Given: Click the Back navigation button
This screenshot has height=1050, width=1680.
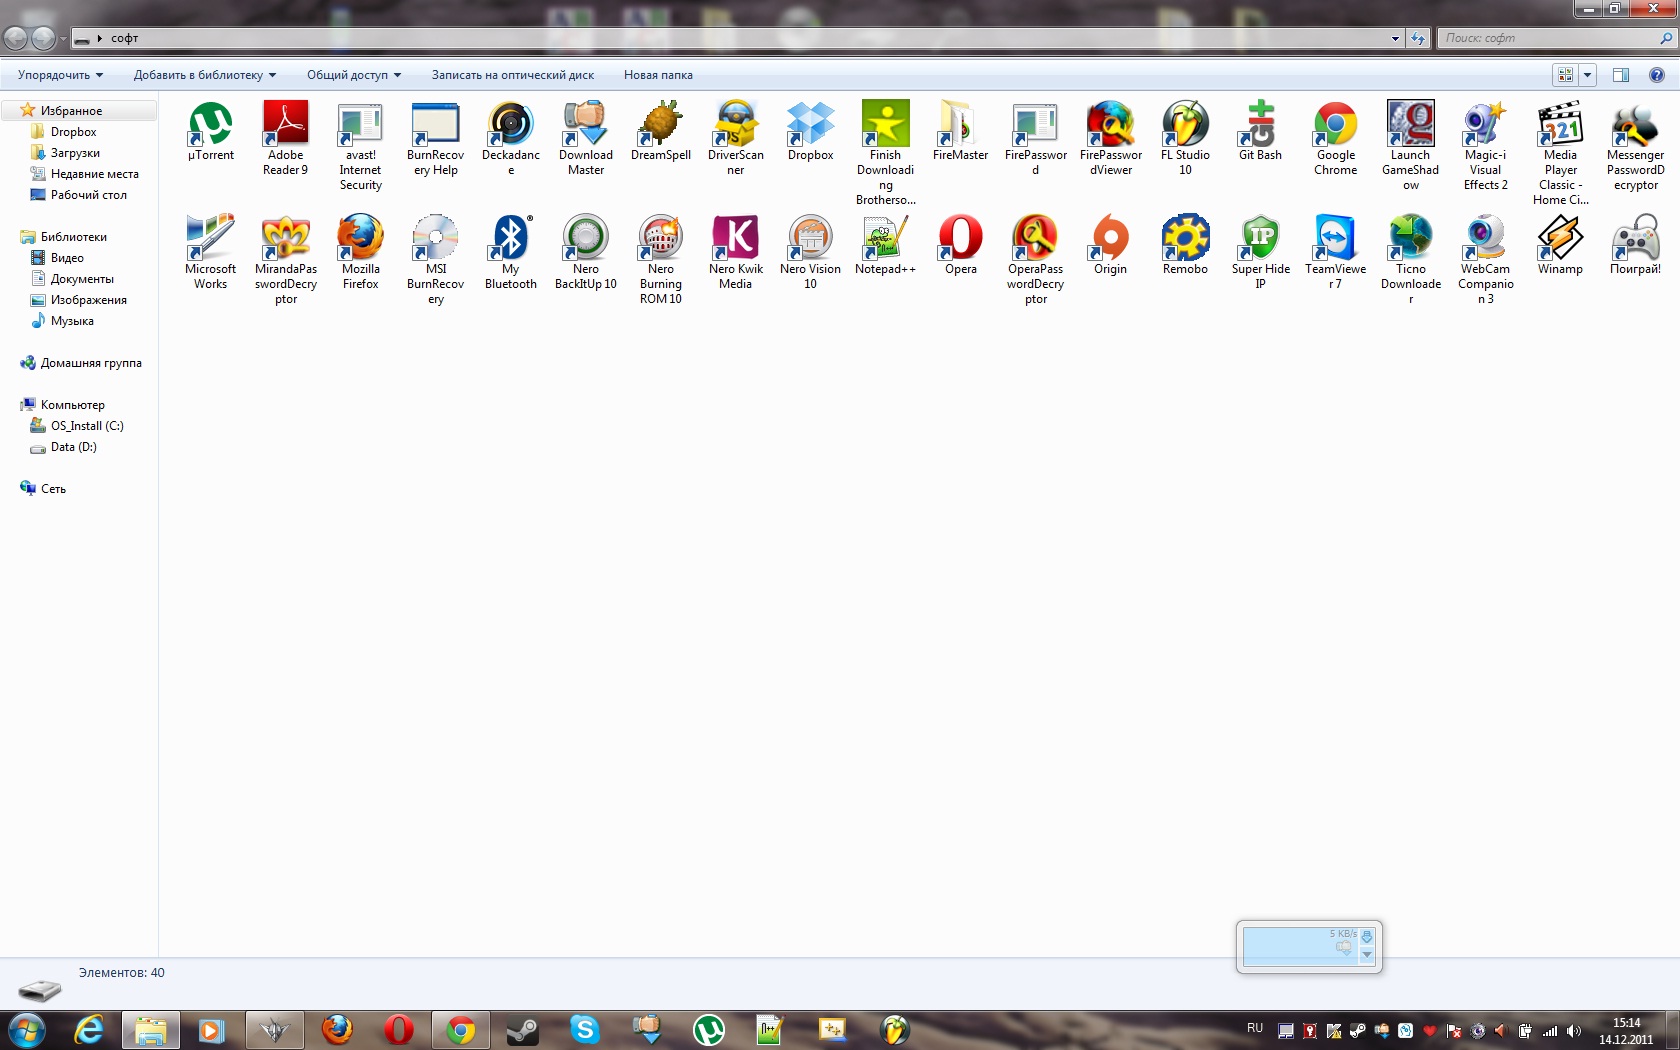Looking at the screenshot, I should coord(15,38).
